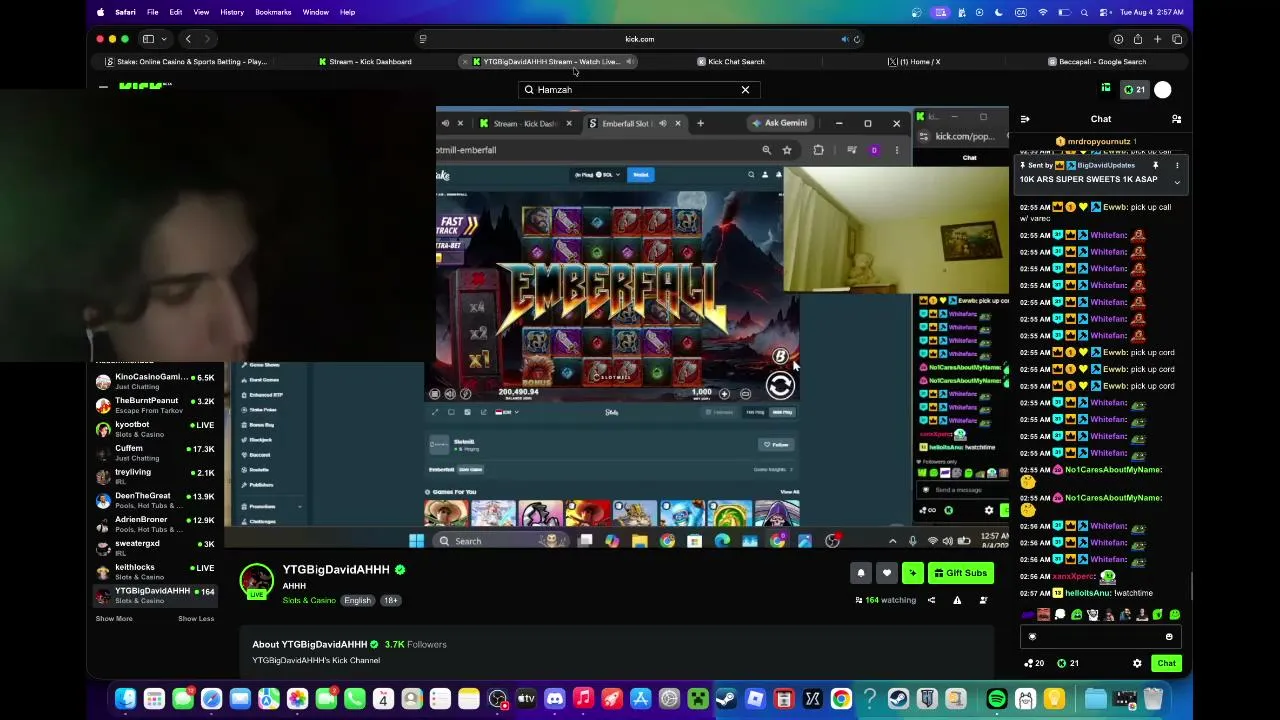Open Safari share sheet icon

click(1137, 39)
